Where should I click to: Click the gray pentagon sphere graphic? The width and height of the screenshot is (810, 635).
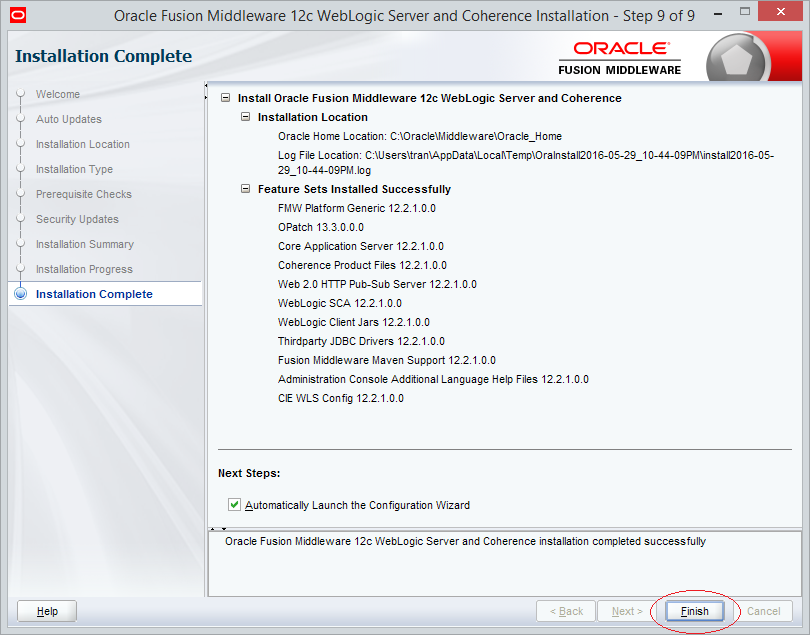pyautogui.click(x=736, y=59)
